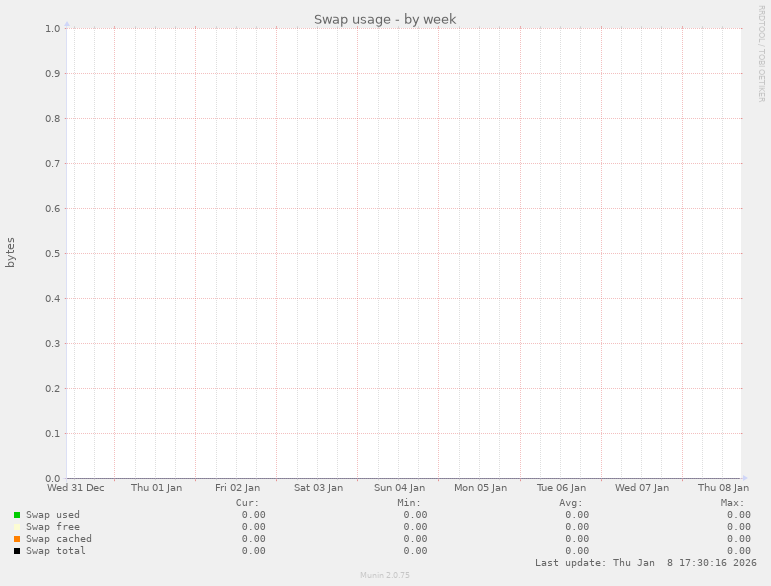Click the 'Sun 04 Jan' axis label
The image size is (771, 586).
coord(399,488)
